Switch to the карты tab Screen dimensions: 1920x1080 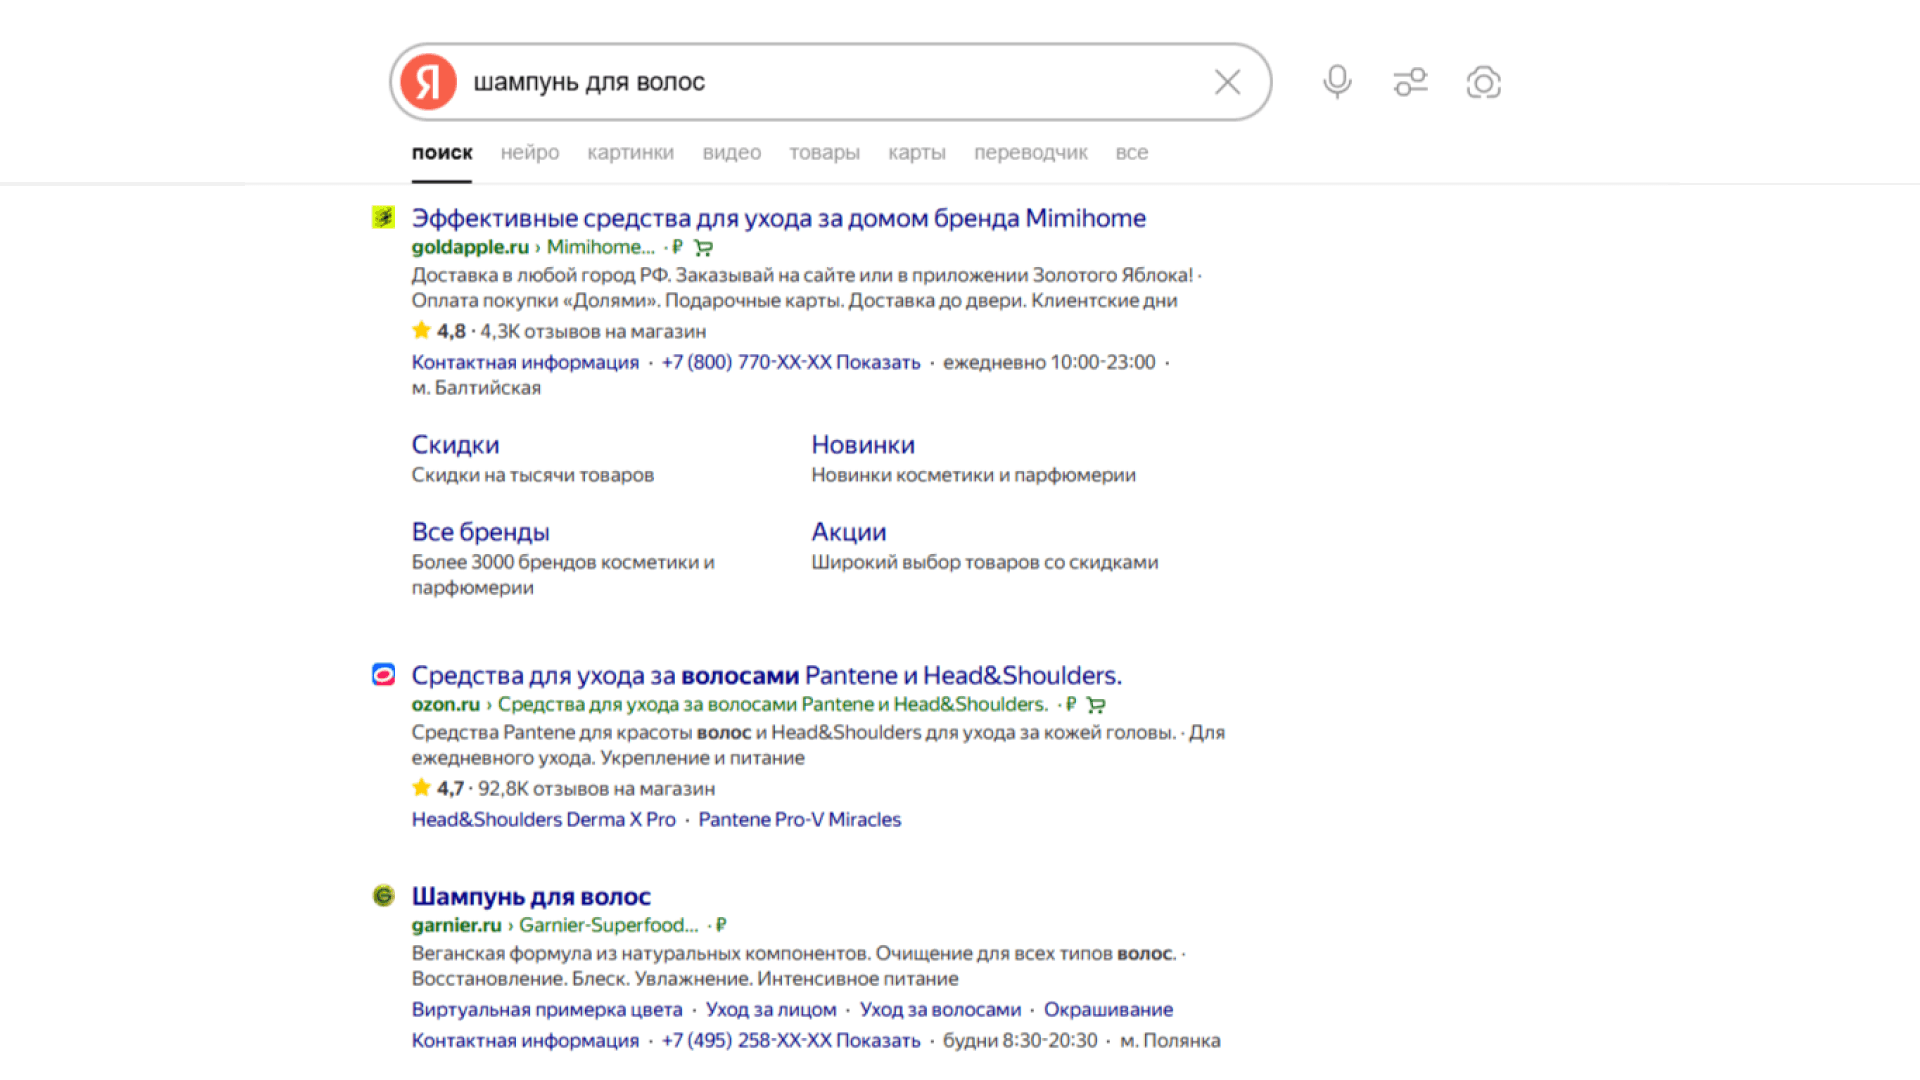click(916, 153)
